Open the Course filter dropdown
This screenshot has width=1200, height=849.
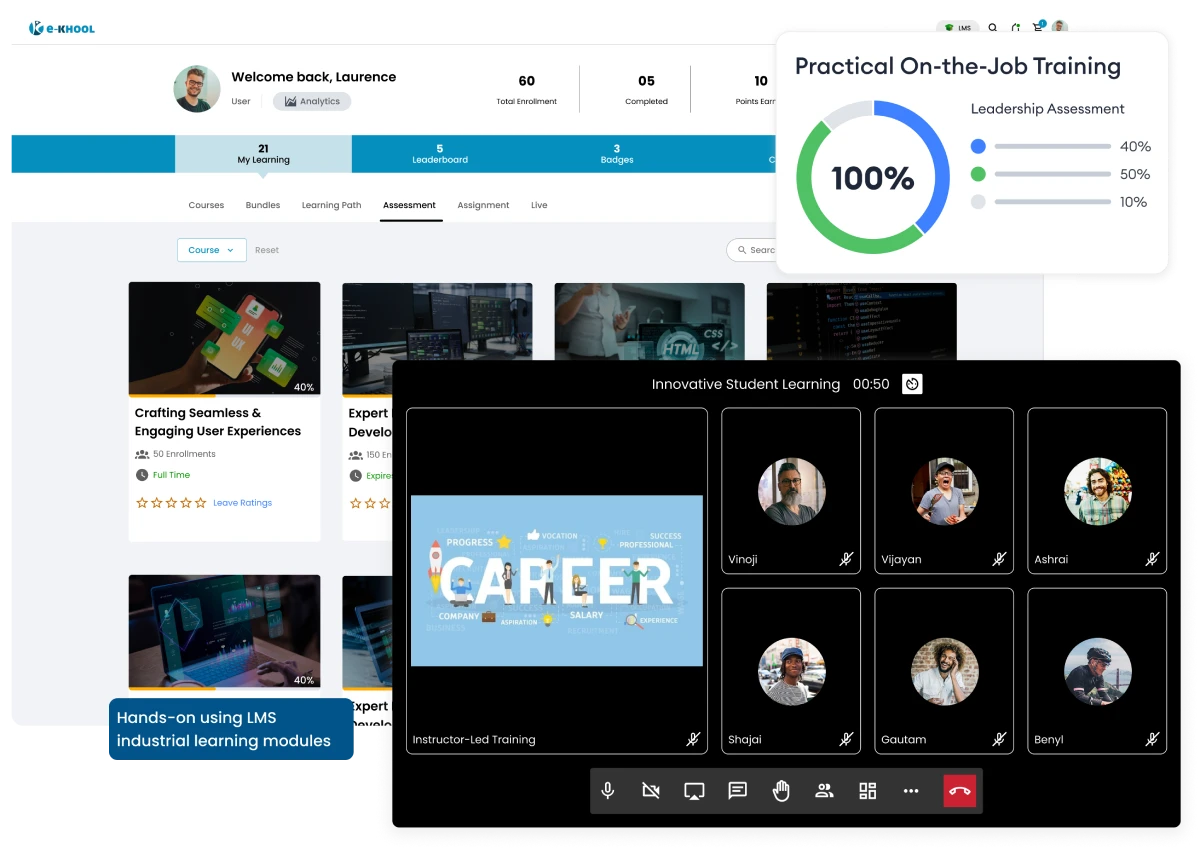(x=211, y=250)
